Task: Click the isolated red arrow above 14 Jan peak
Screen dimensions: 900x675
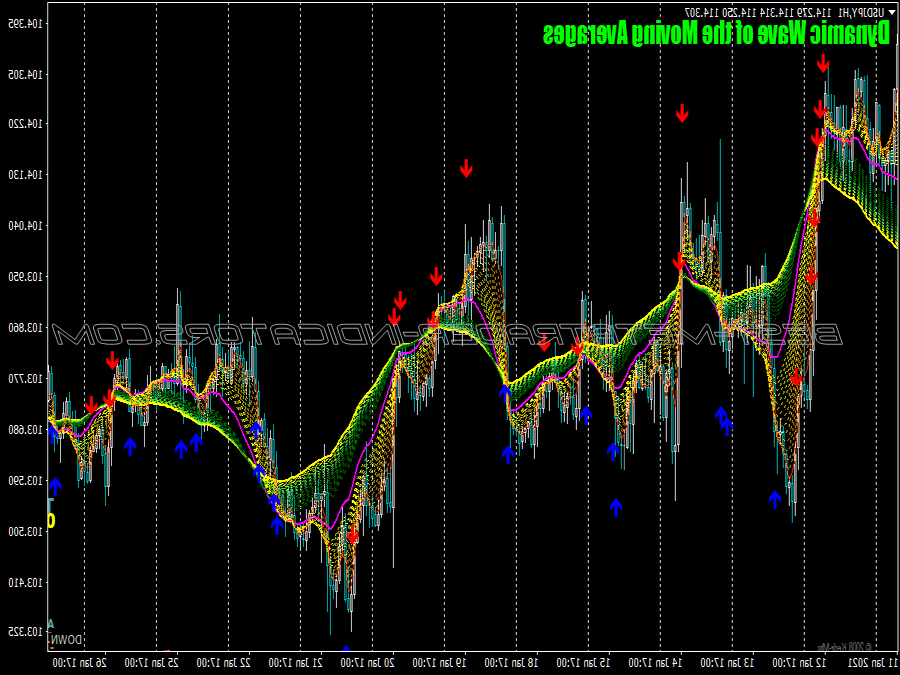Action: pos(682,114)
